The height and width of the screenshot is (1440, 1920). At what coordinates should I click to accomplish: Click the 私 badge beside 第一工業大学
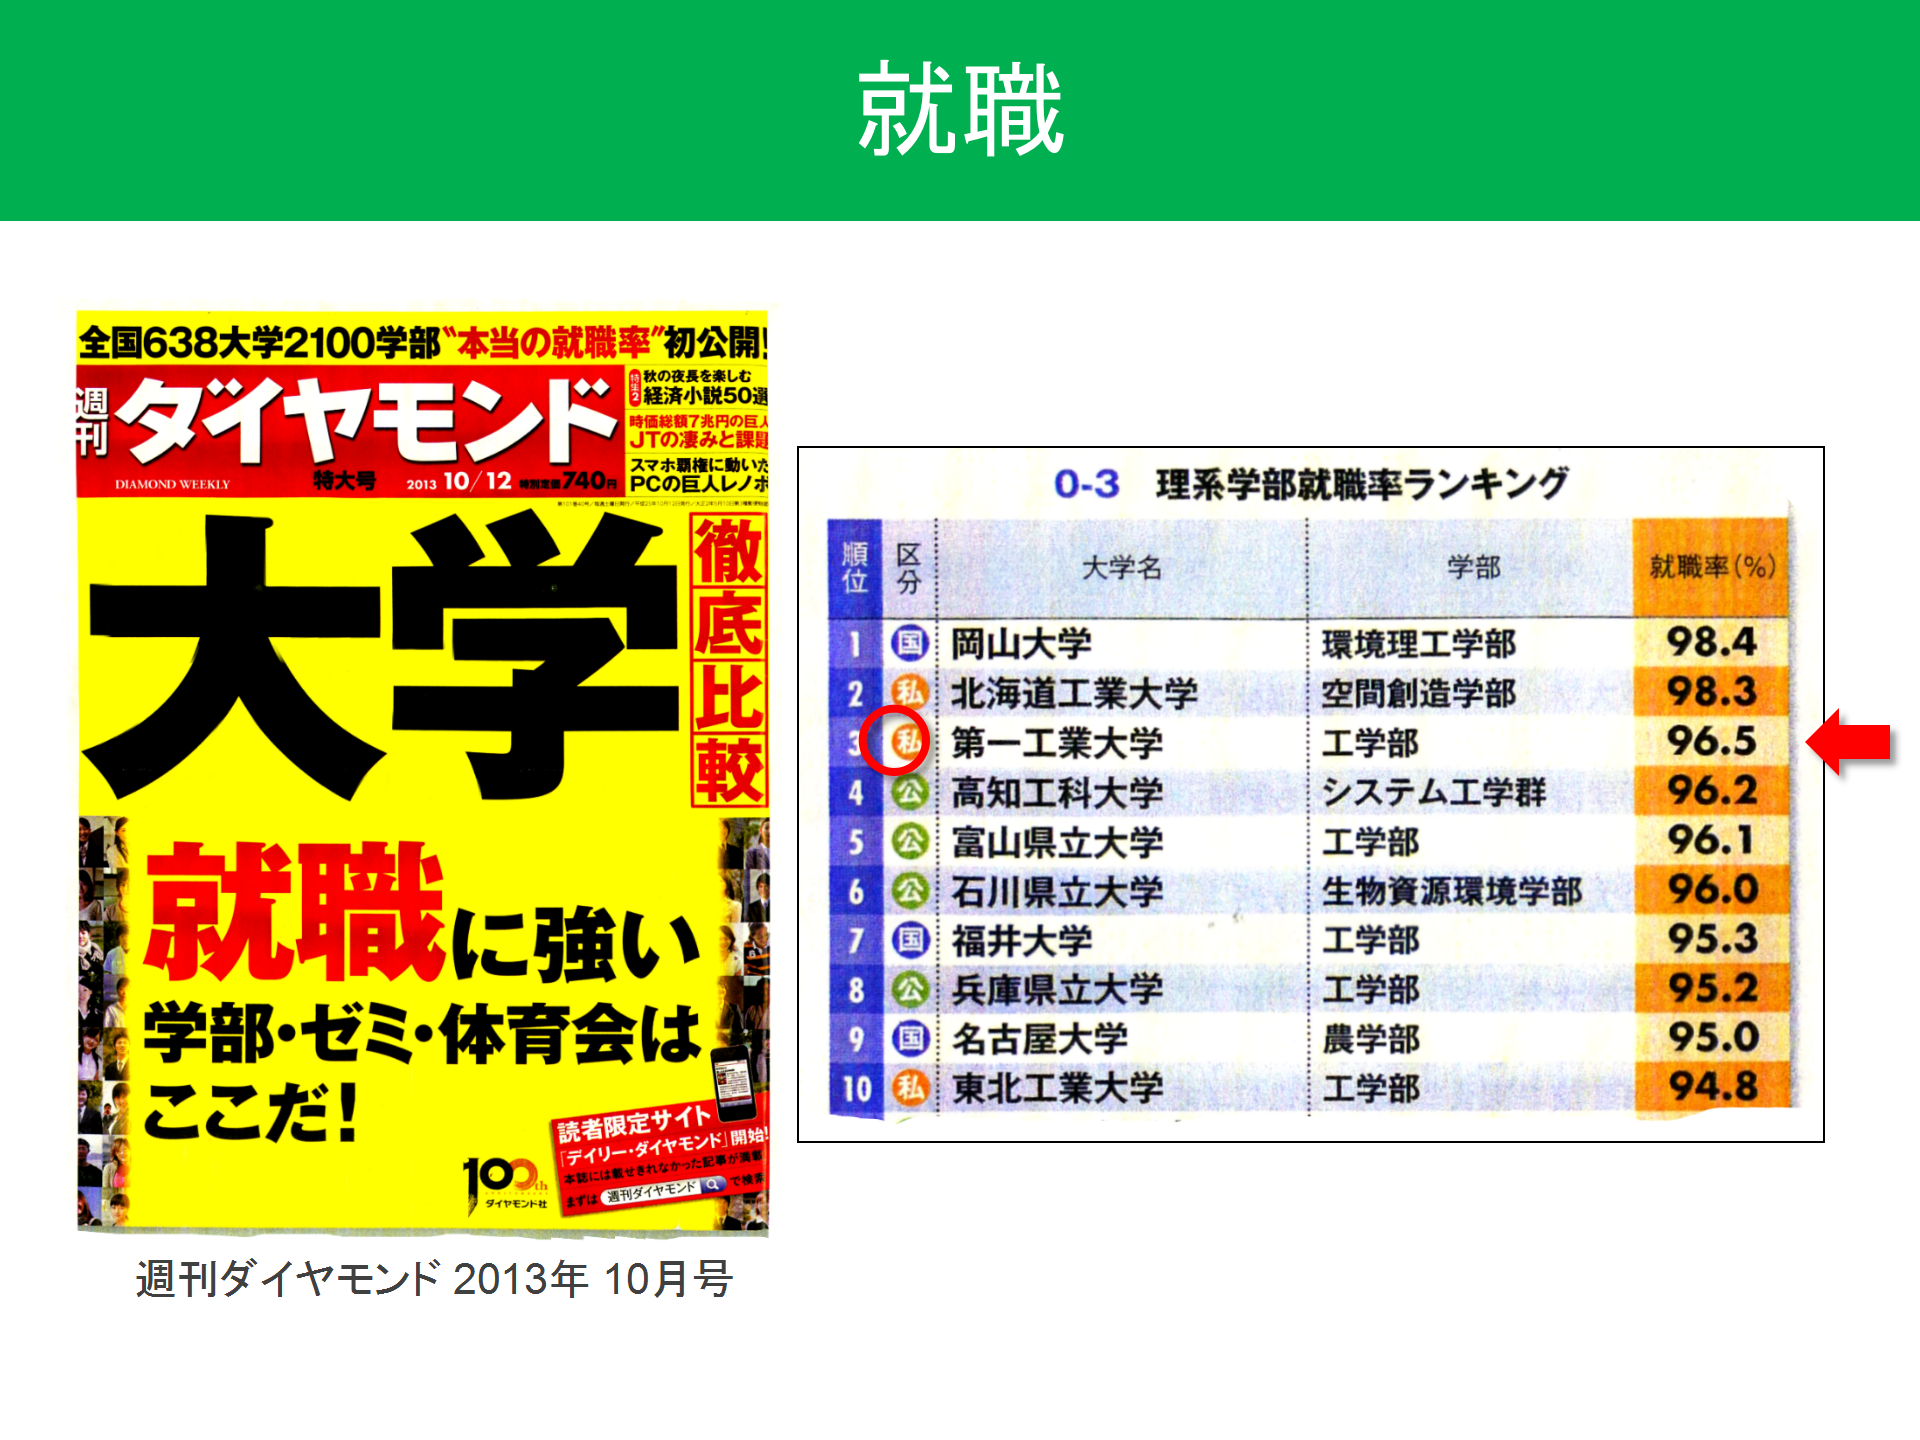click(907, 741)
